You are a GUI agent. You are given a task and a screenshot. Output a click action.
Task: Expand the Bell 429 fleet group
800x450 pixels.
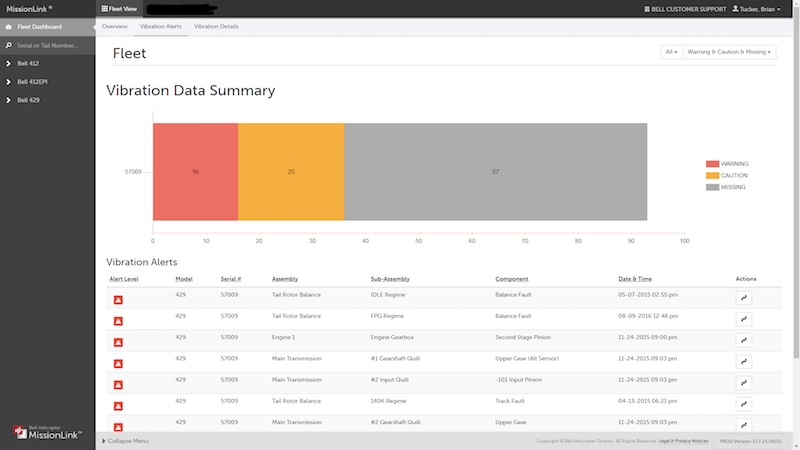(x=9, y=100)
